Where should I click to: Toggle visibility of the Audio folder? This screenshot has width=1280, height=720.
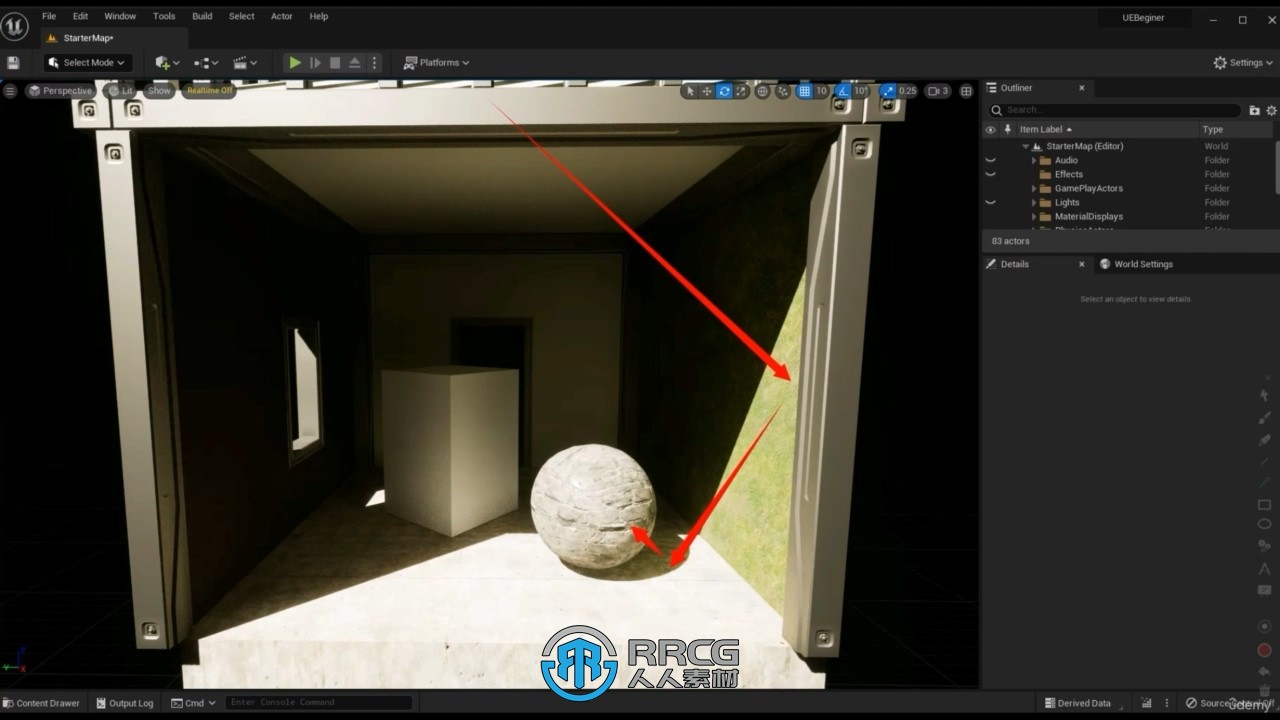pyautogui.click(x=991, y=160)
